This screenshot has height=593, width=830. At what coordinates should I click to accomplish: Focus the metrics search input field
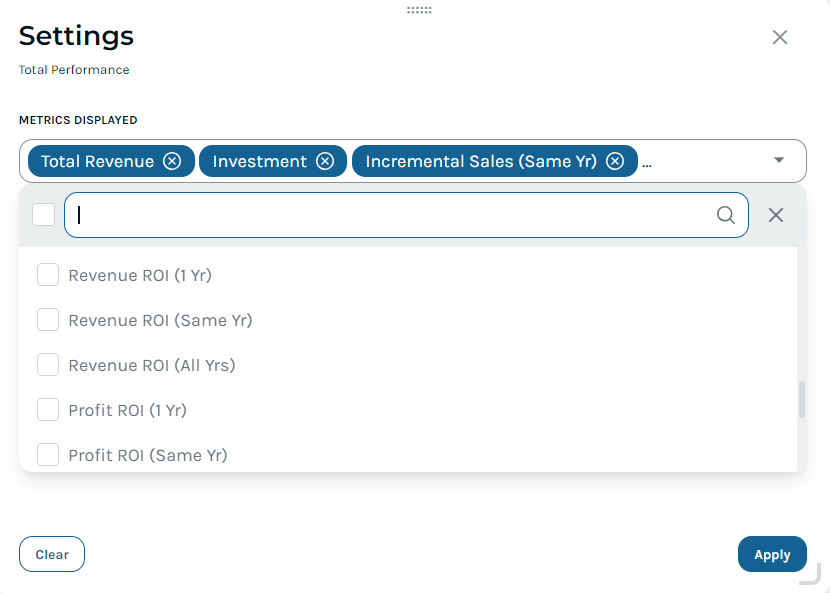[x=406, y=215]
